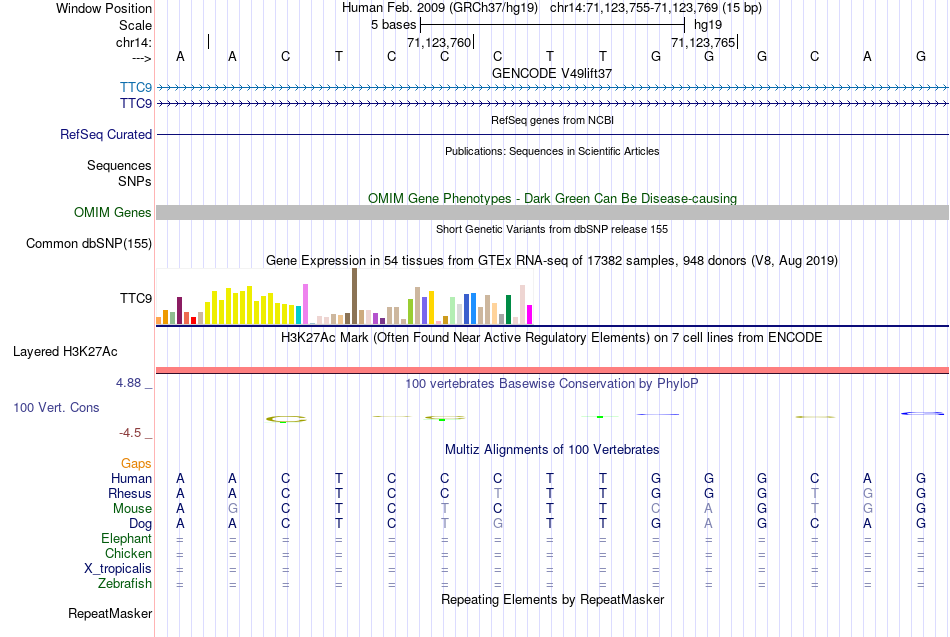Select the Rhesus species row label
Screen dimensions: 950x637
coord(130,493)
